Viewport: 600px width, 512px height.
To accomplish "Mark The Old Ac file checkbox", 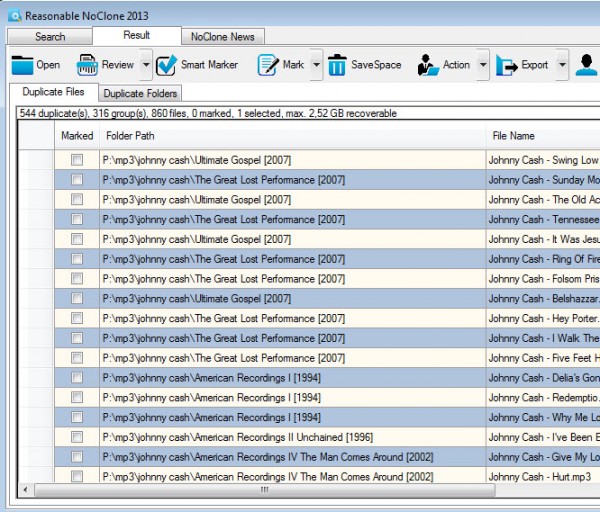I will click(x=77, y=199).
